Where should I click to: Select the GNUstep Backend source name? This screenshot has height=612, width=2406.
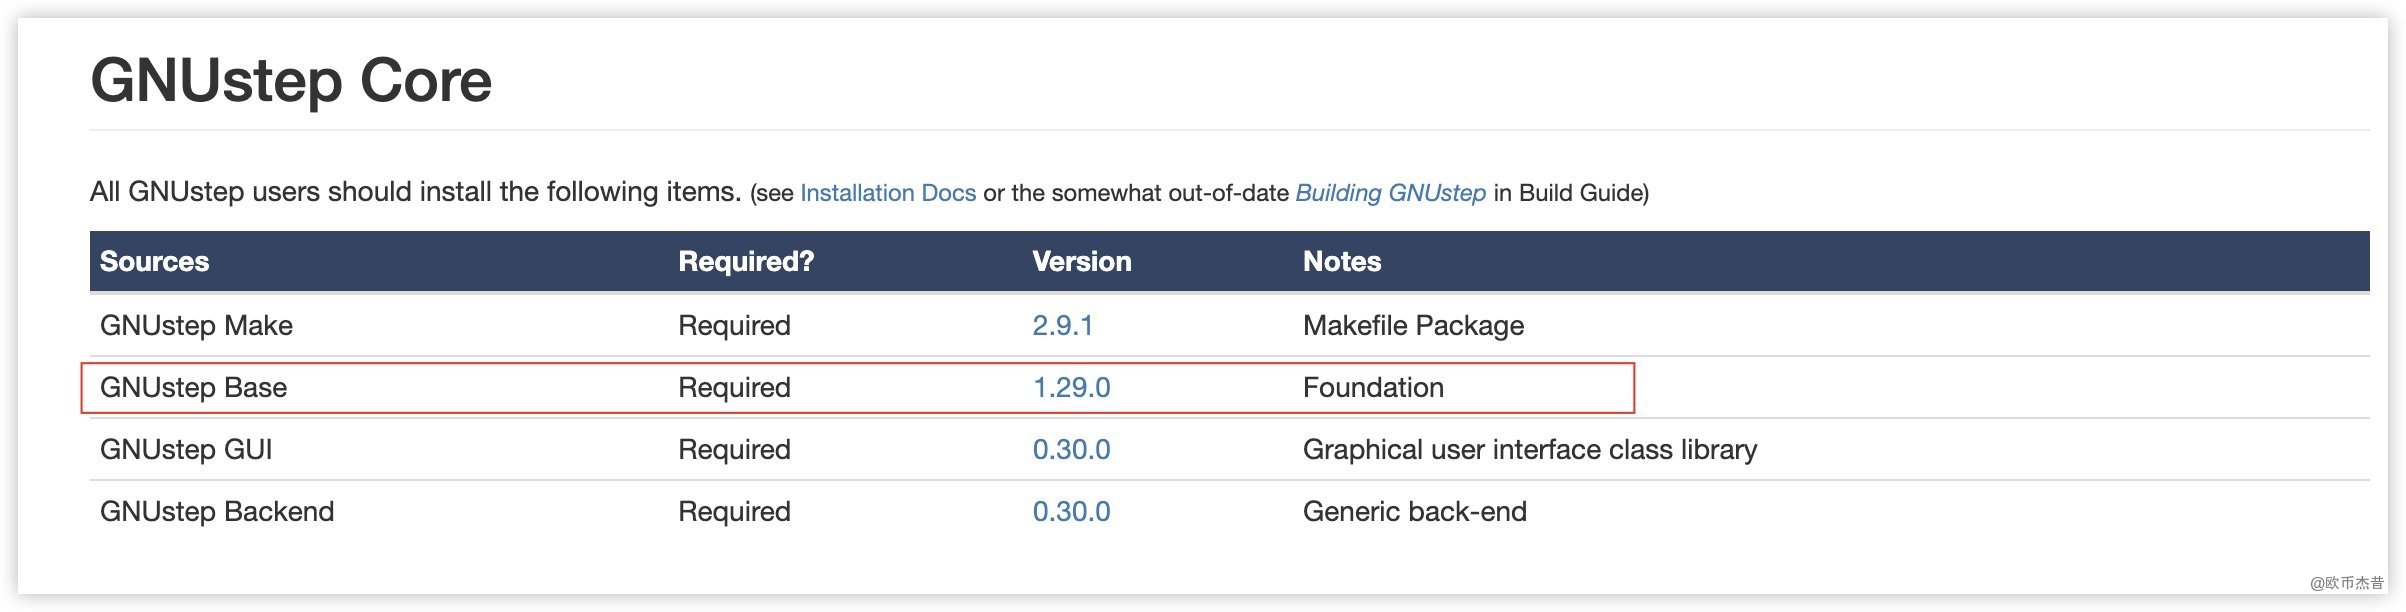tap(217, 512)
